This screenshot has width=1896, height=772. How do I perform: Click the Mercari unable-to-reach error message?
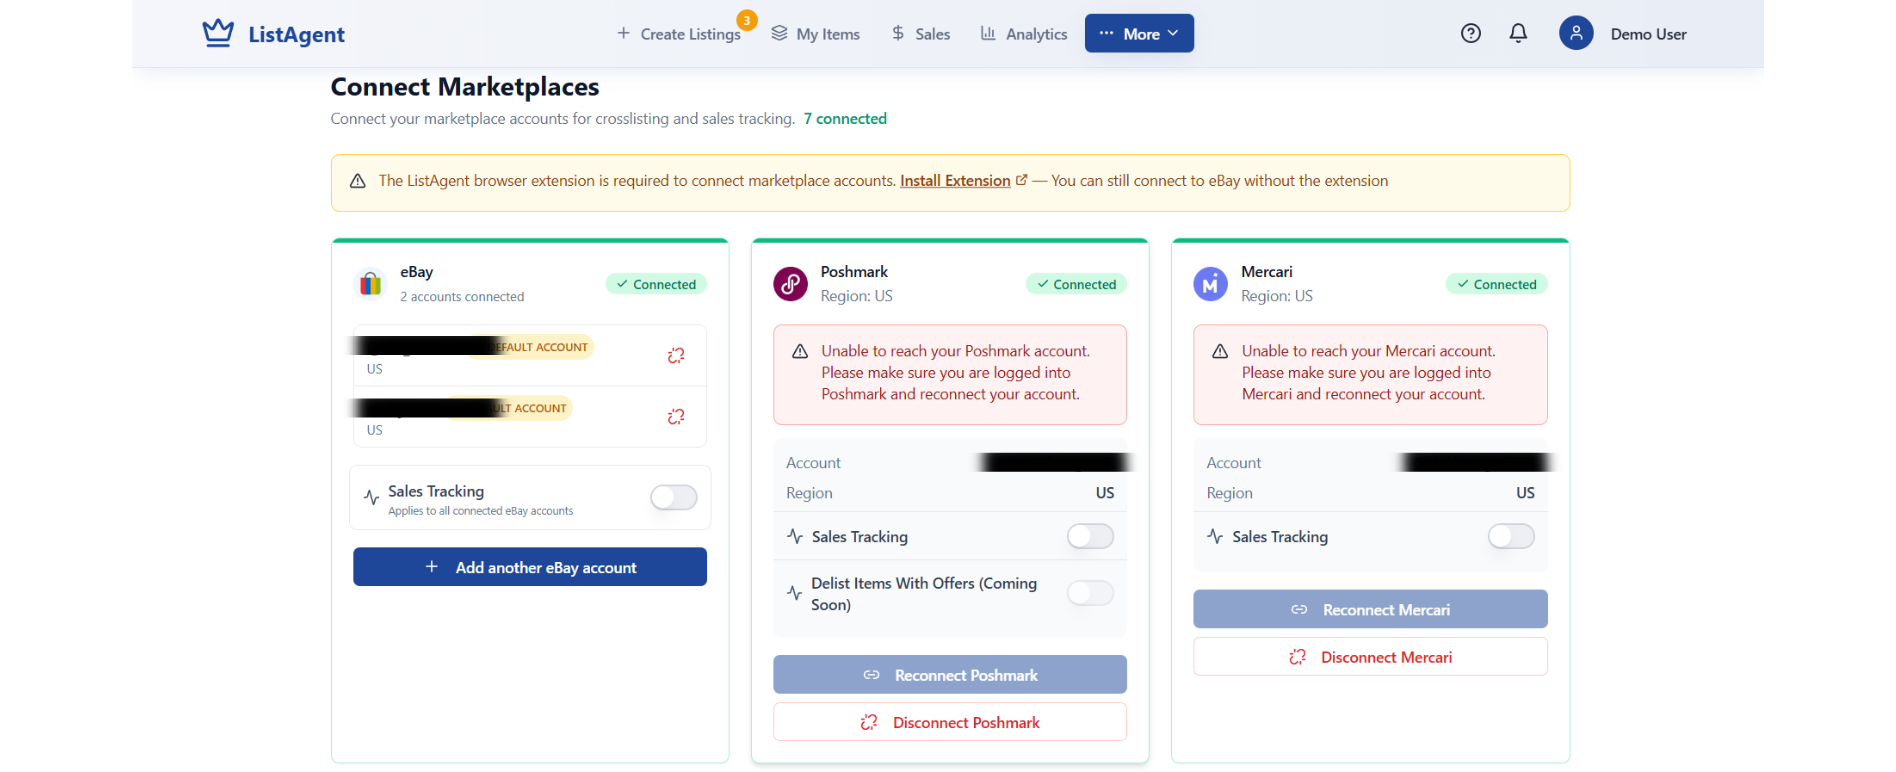(1368, 372)
